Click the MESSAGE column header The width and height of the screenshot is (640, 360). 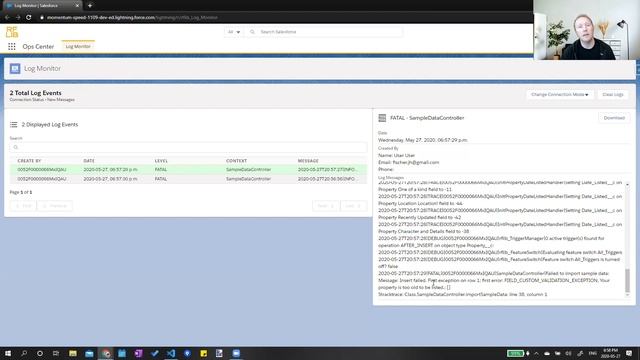point(308,161)
